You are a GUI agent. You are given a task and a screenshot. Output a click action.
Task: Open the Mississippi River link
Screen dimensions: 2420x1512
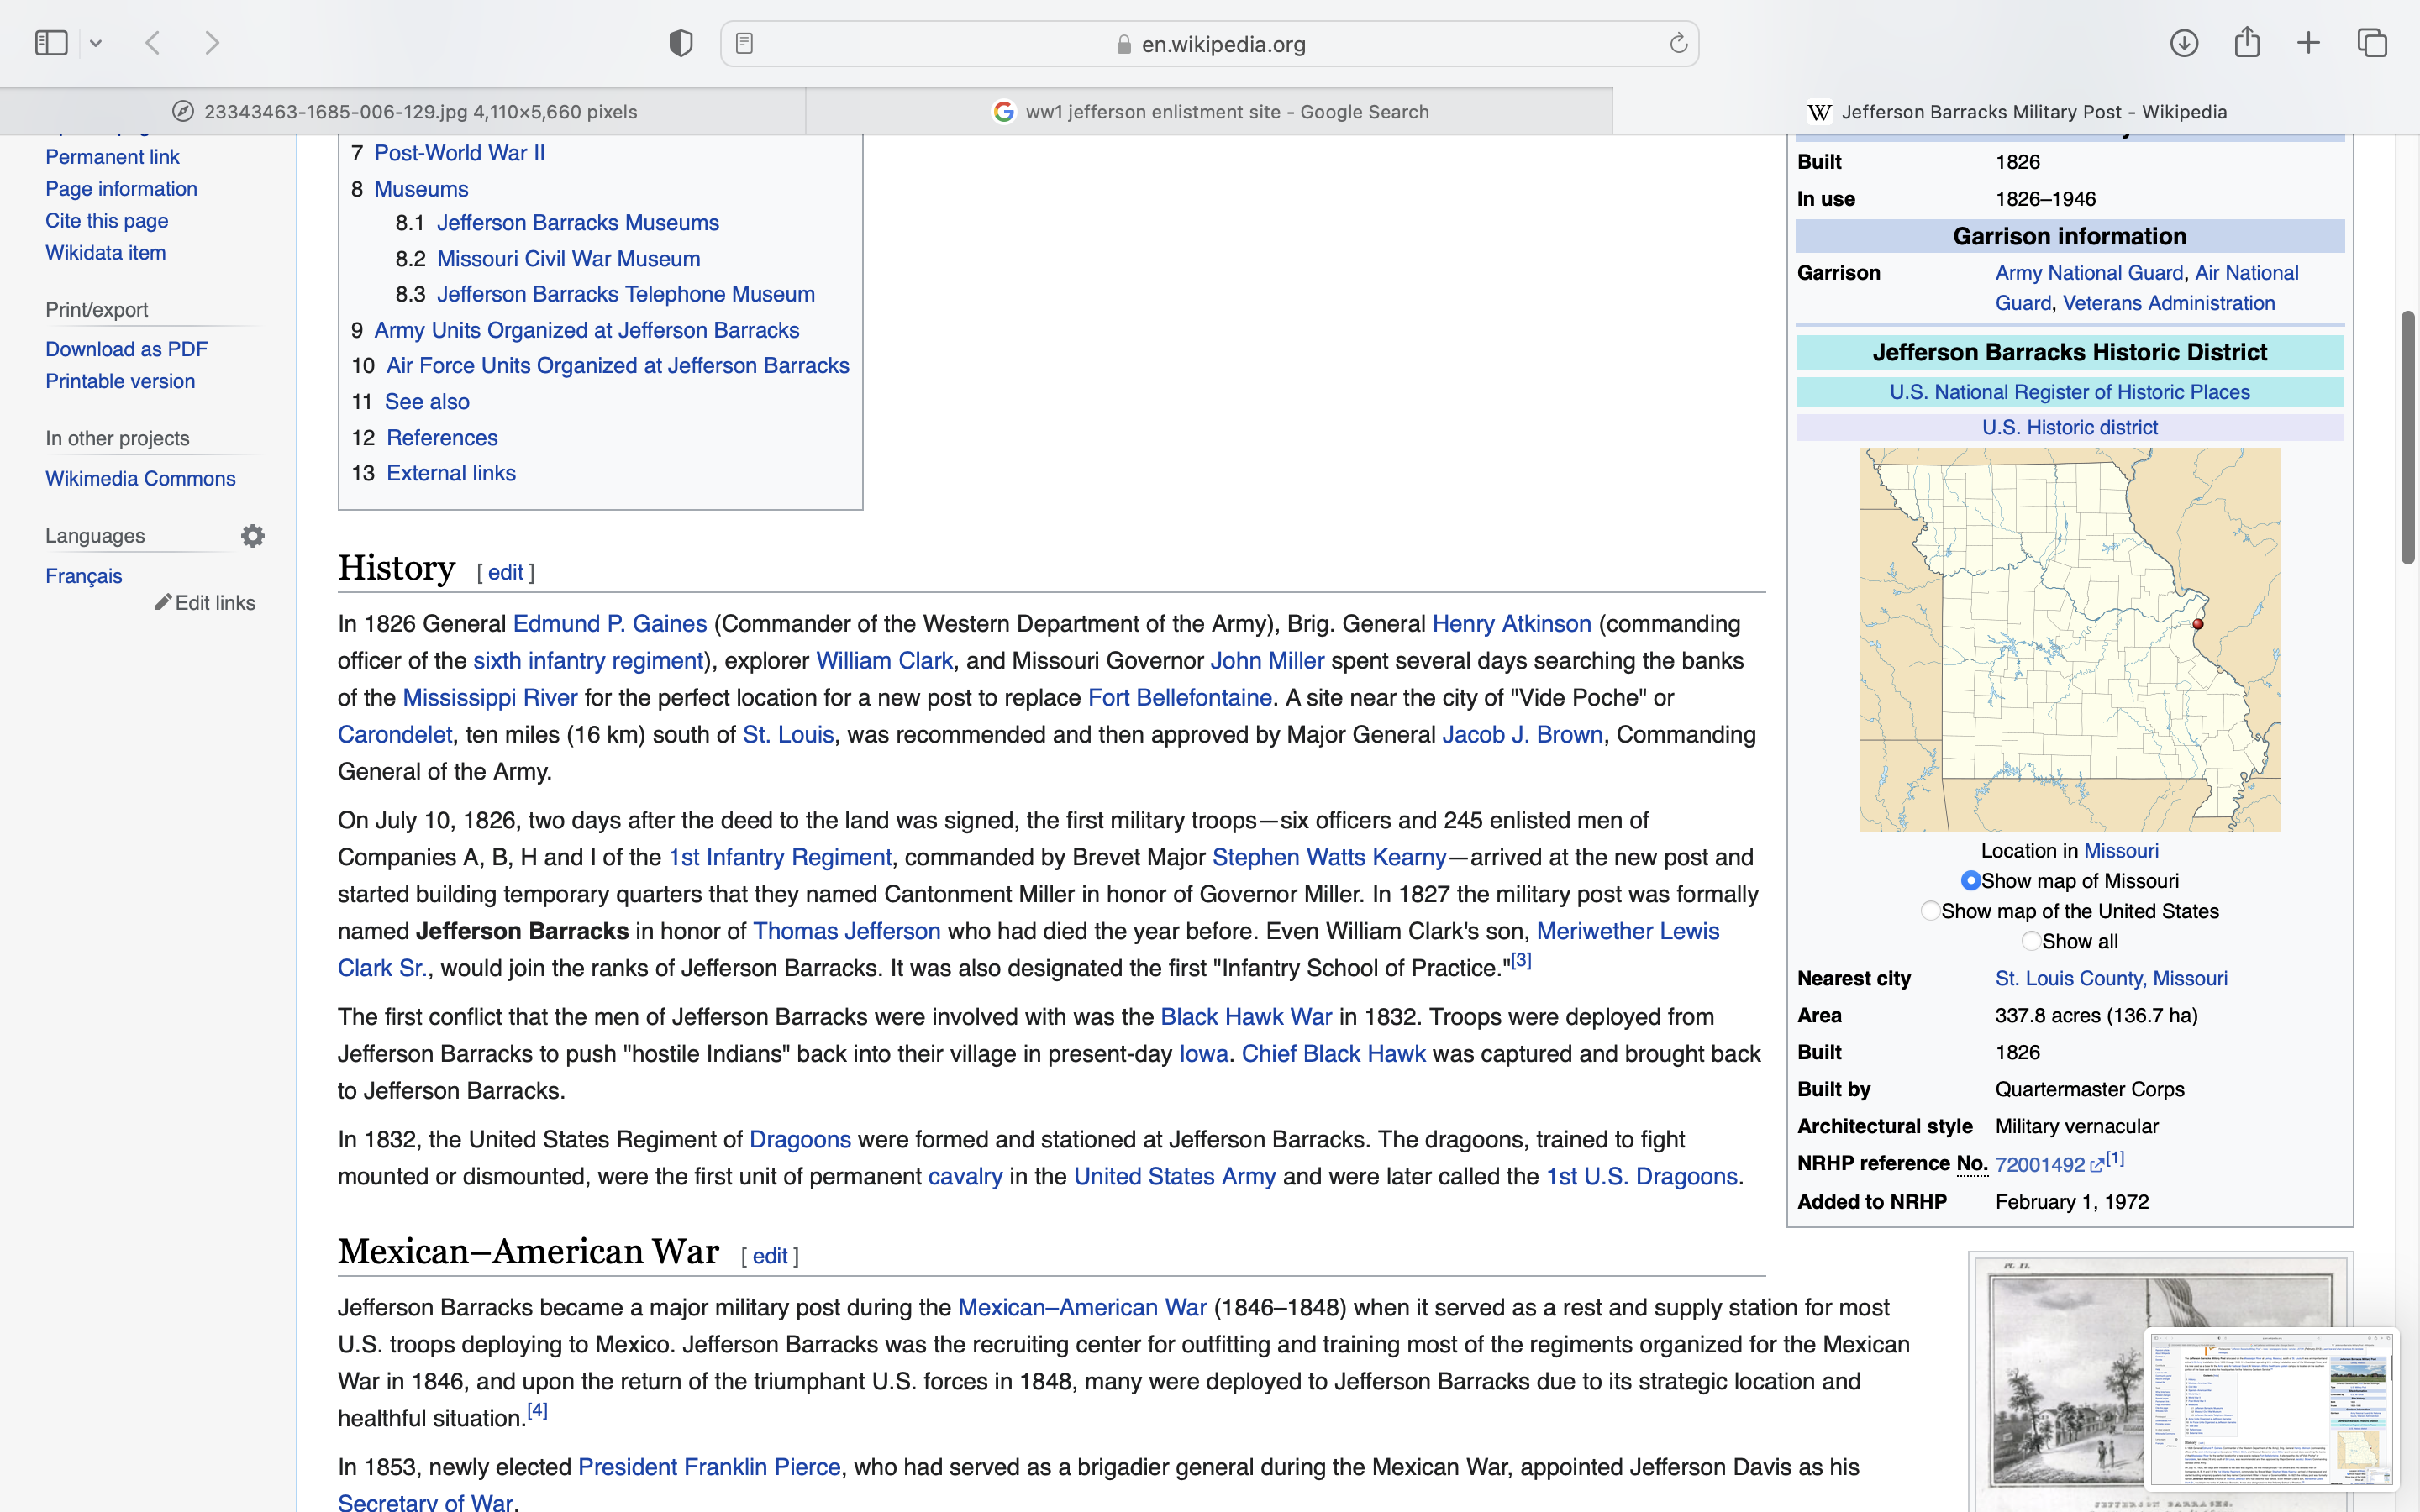489,698
